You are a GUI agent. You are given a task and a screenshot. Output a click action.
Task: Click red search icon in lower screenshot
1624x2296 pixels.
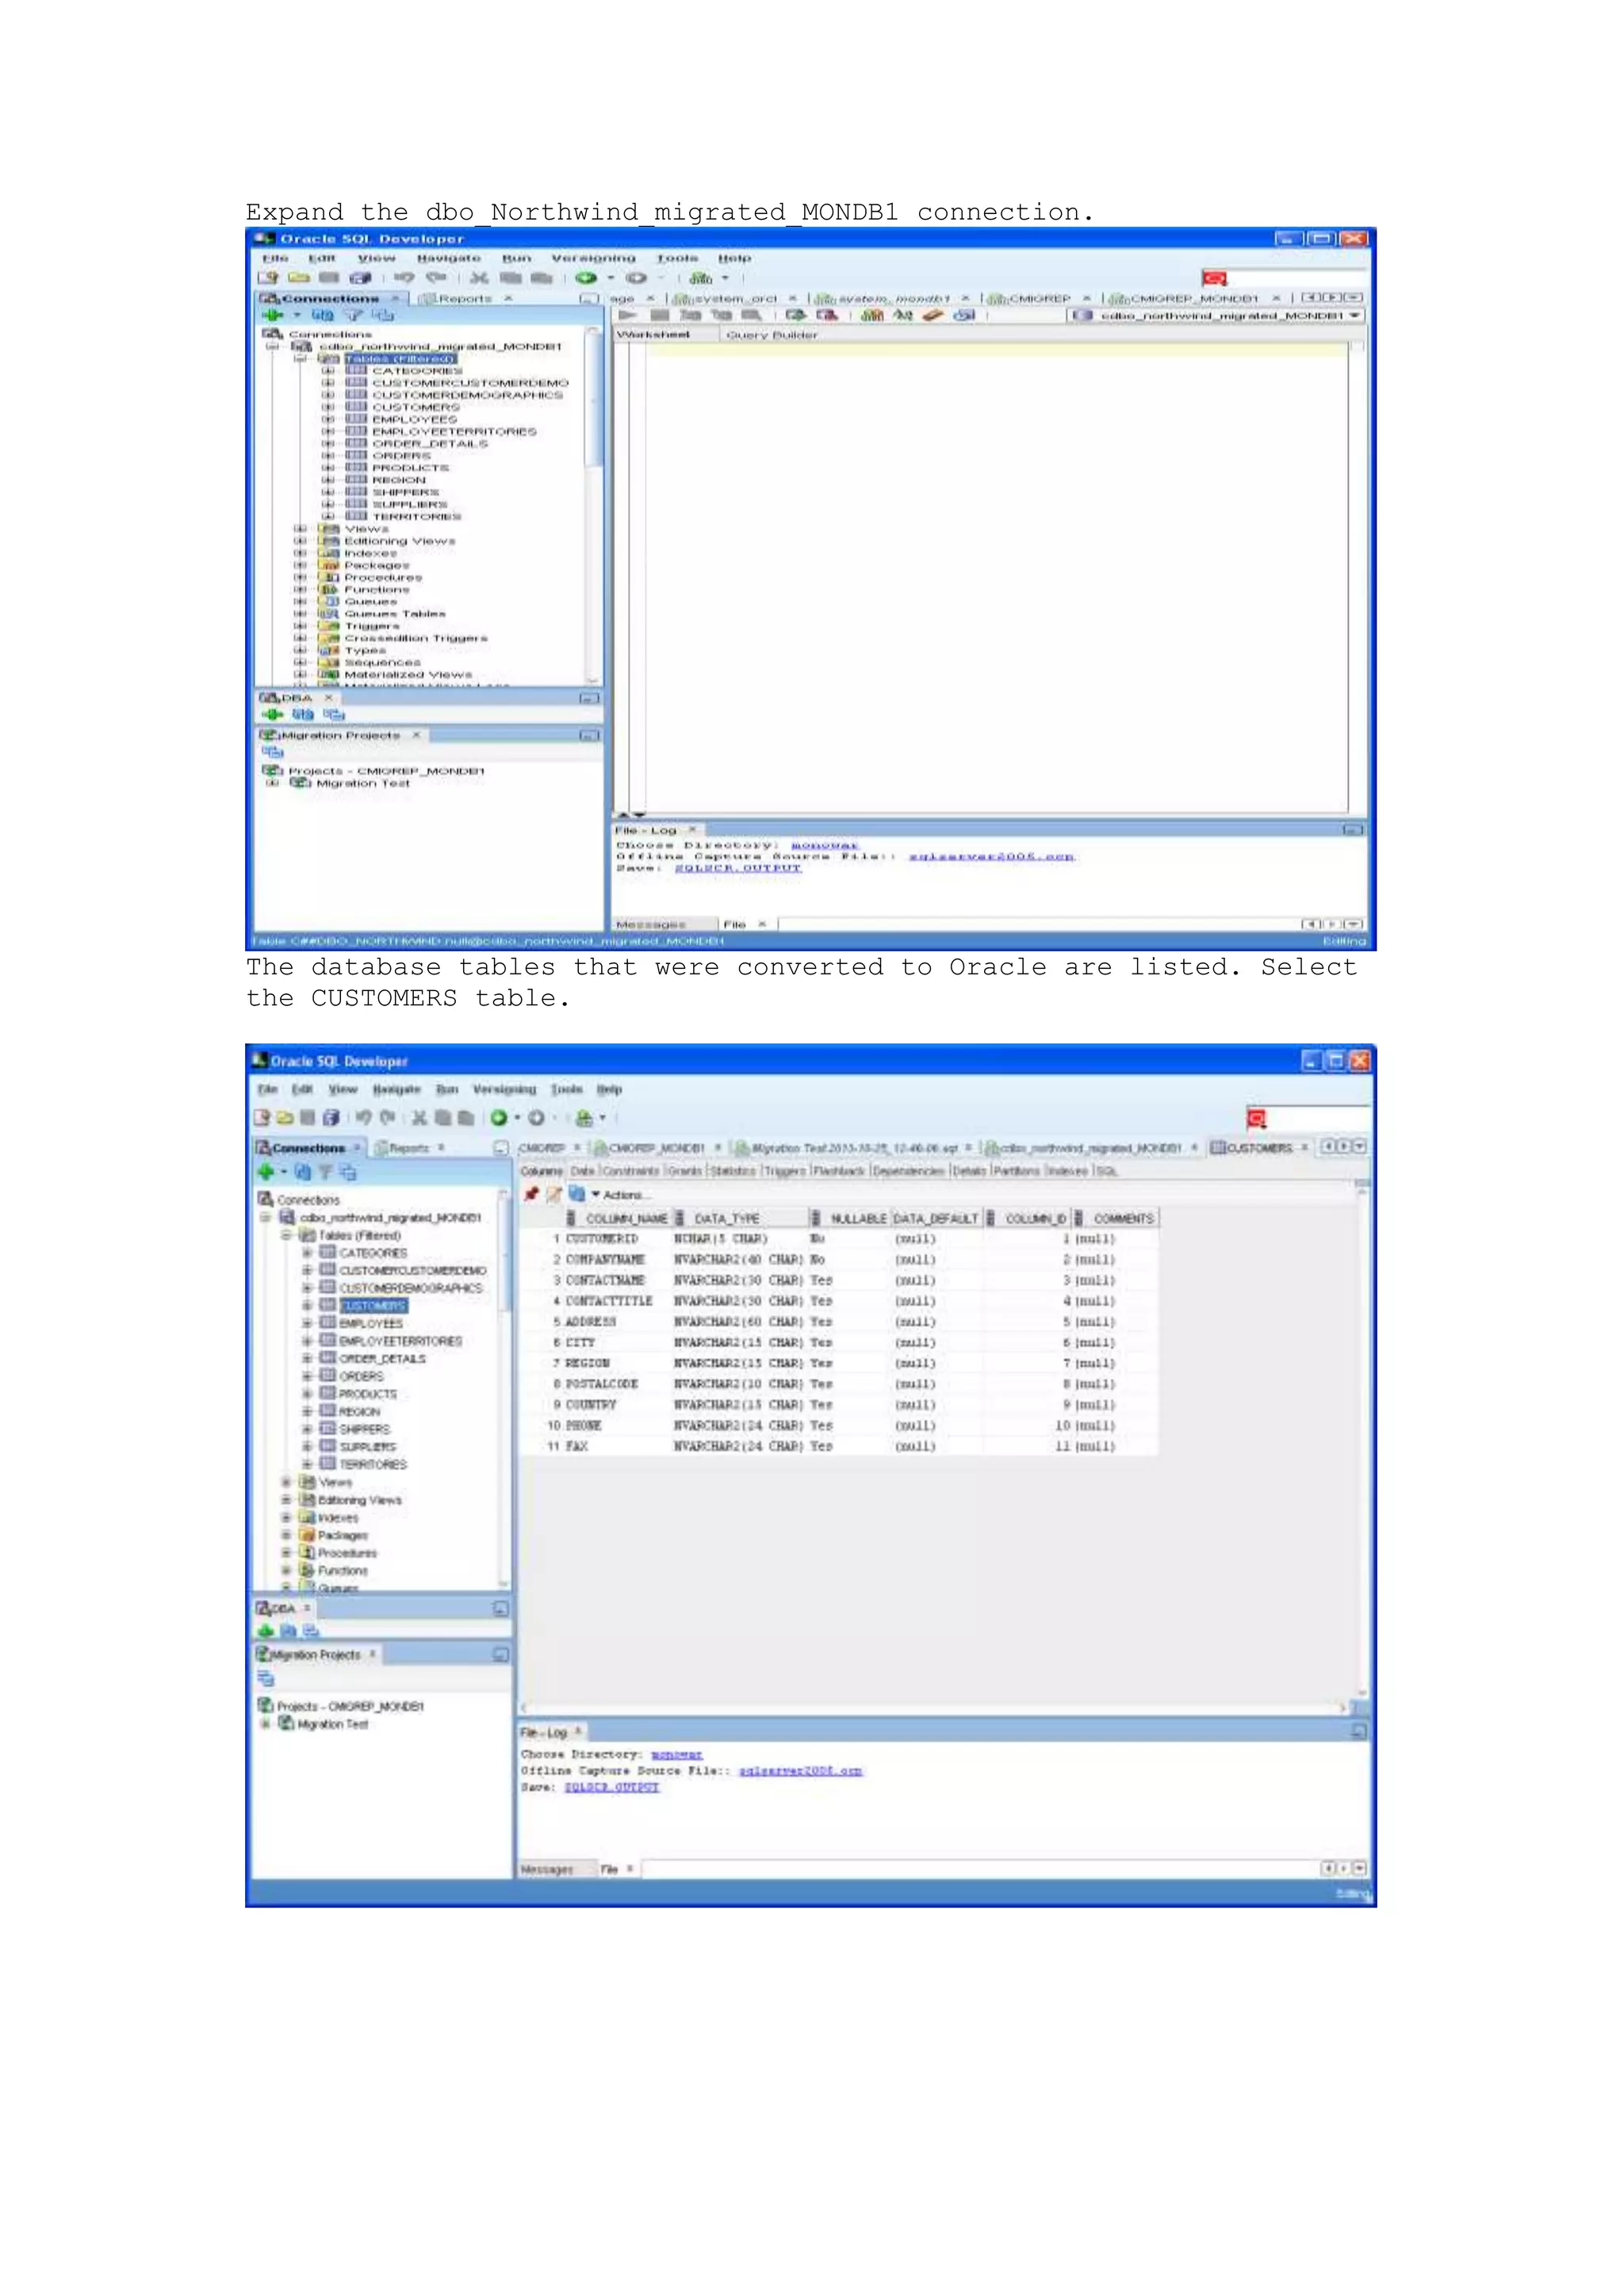(1257, 1119)
